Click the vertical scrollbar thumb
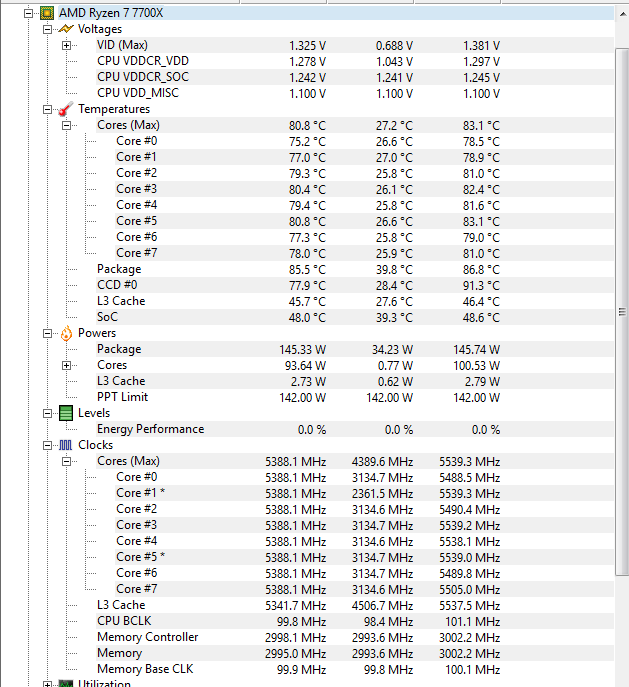Screen dimensions: 629x687 [622, 312]
